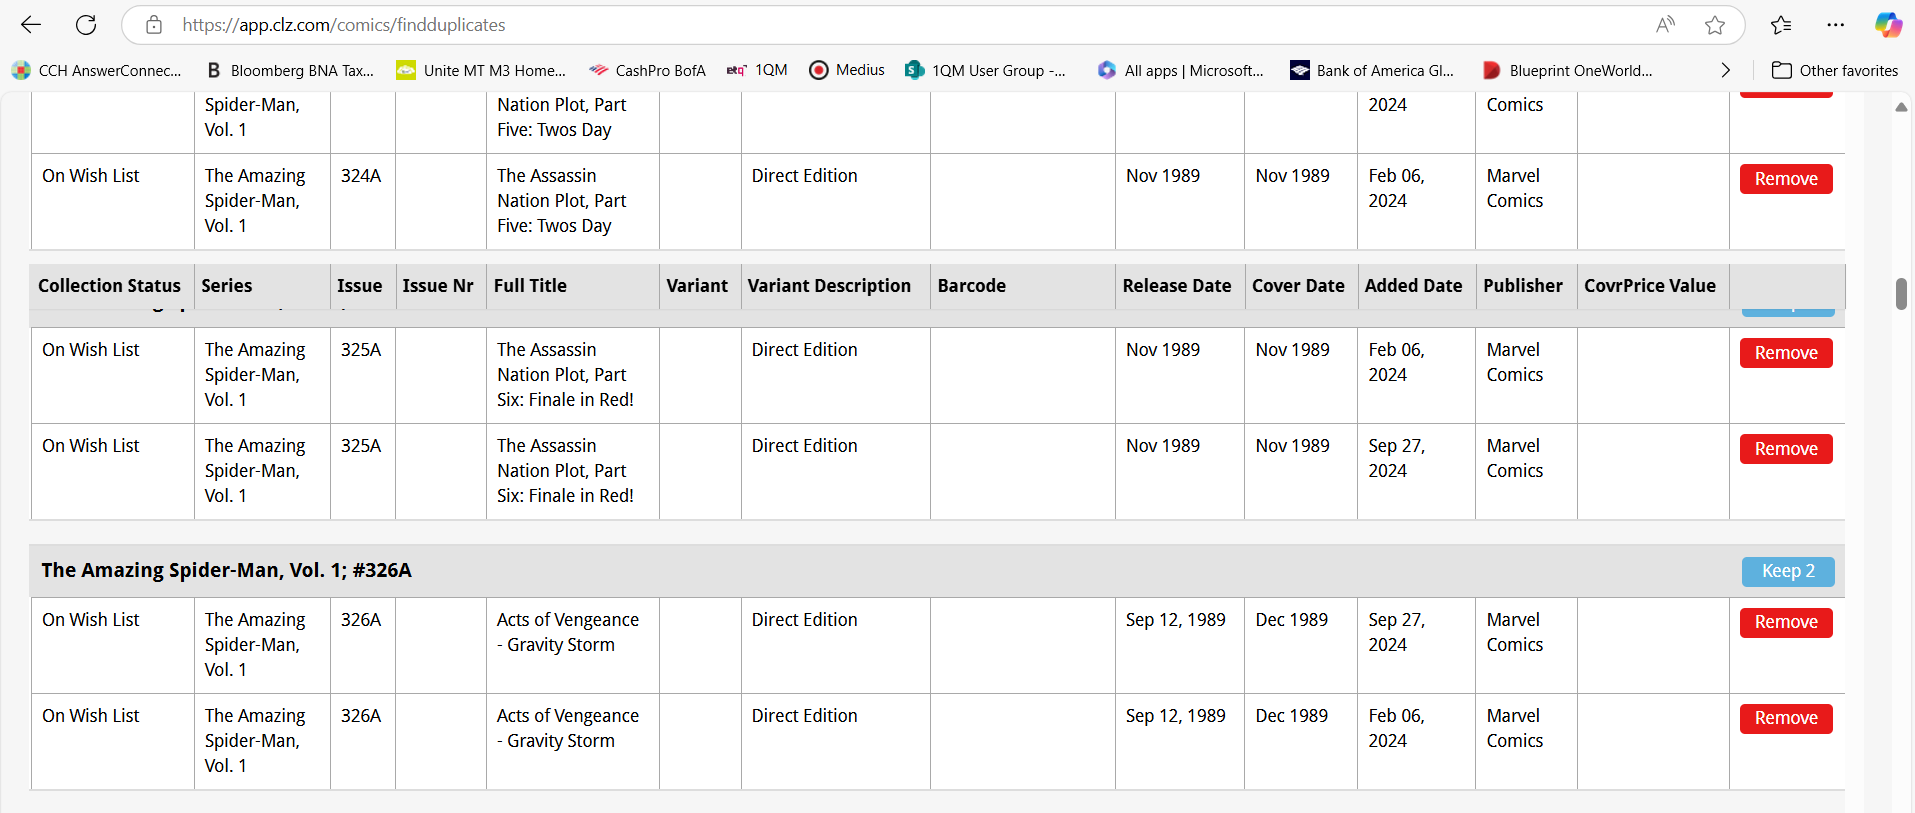Expand hidden favorites bar overflow chevron
The height and width of the screenshot is (813, 1915).
click(x=1725, y=70)
